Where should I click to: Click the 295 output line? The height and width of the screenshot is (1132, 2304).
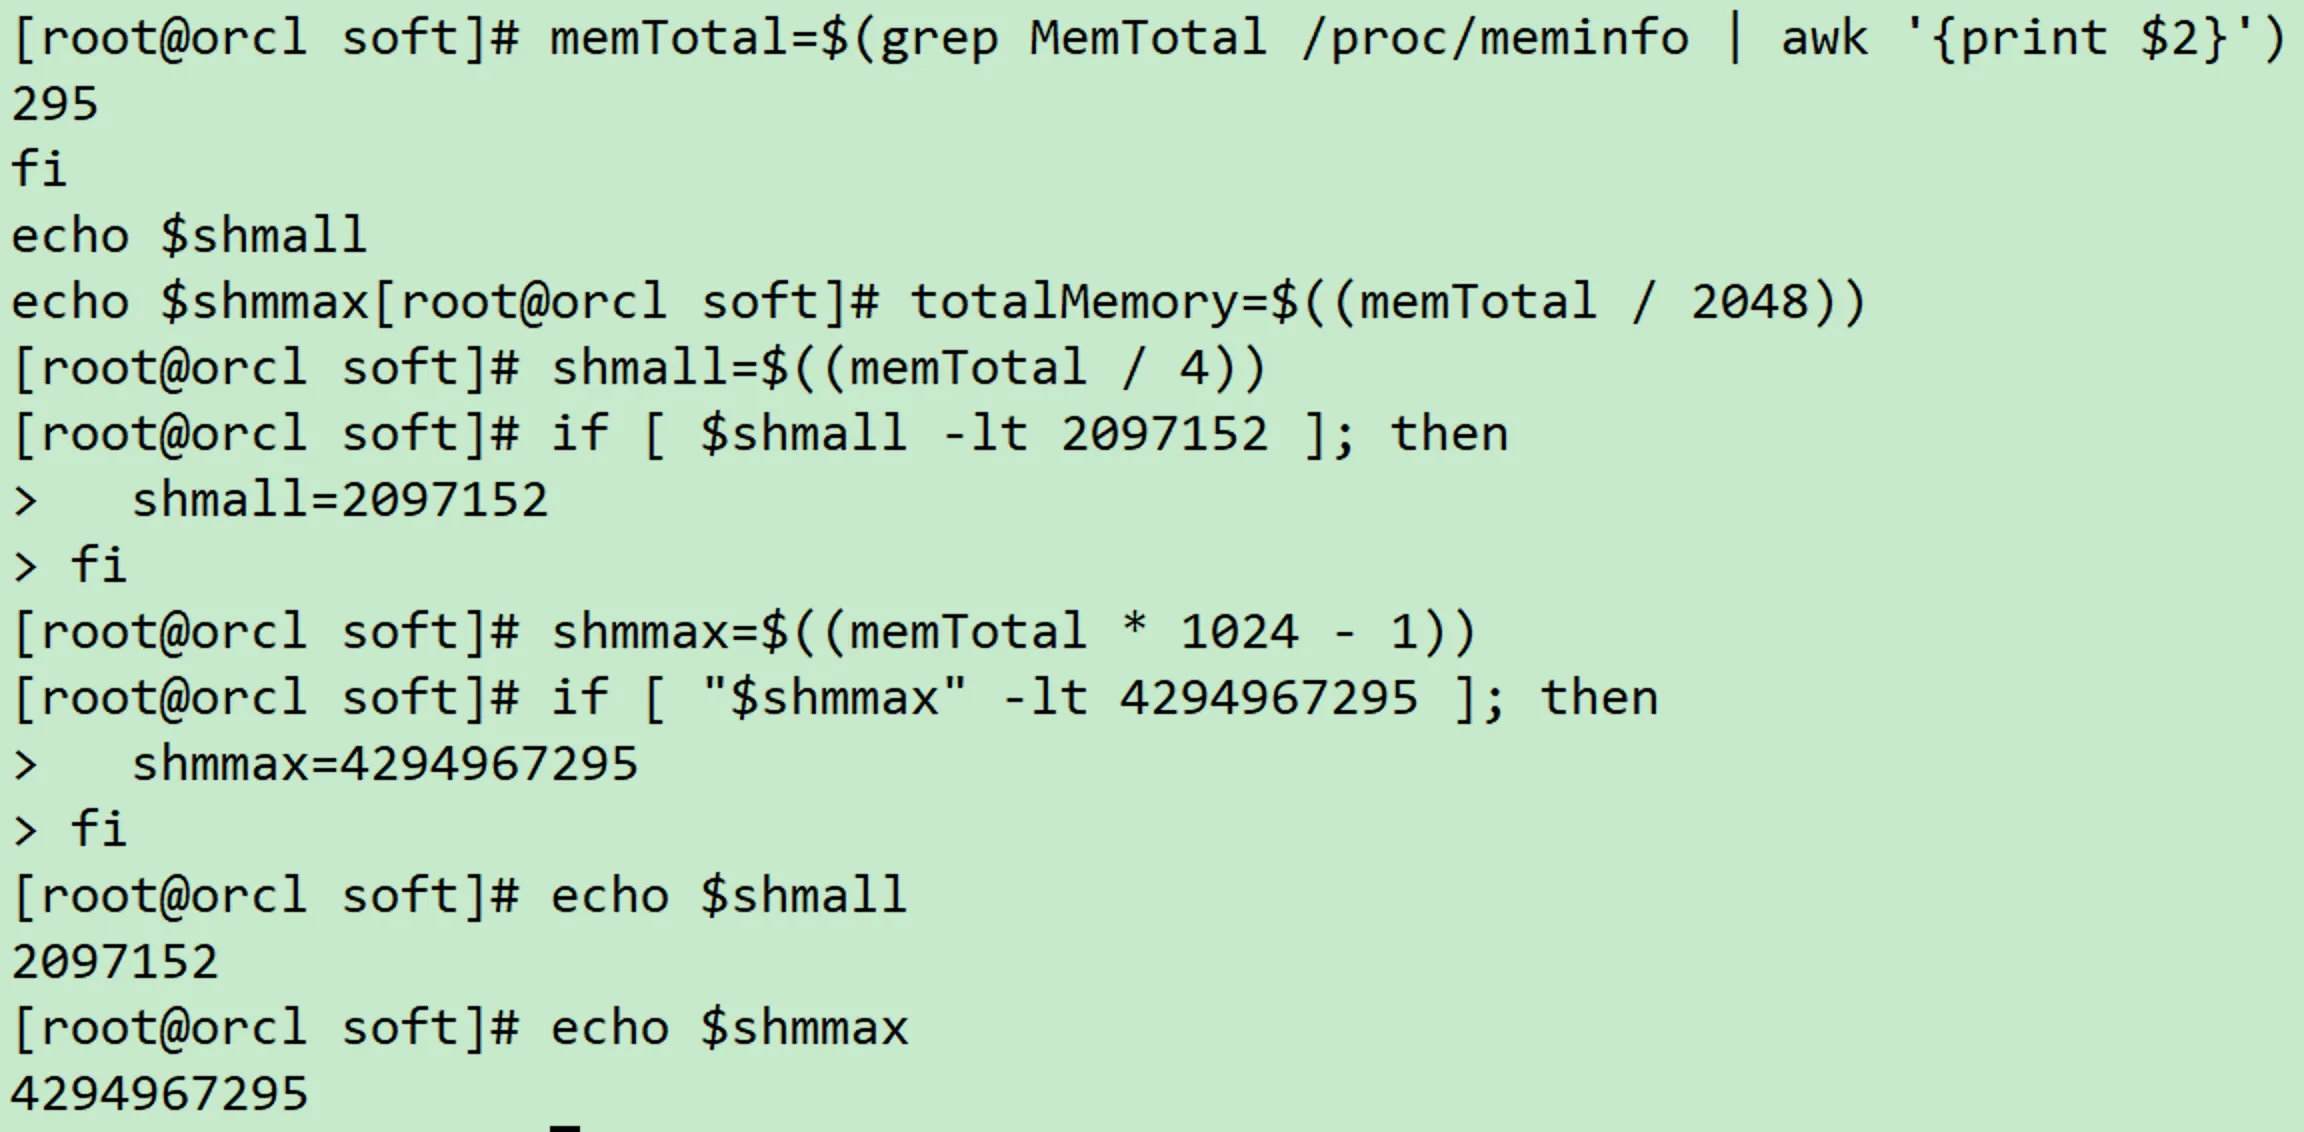(55, 104)
